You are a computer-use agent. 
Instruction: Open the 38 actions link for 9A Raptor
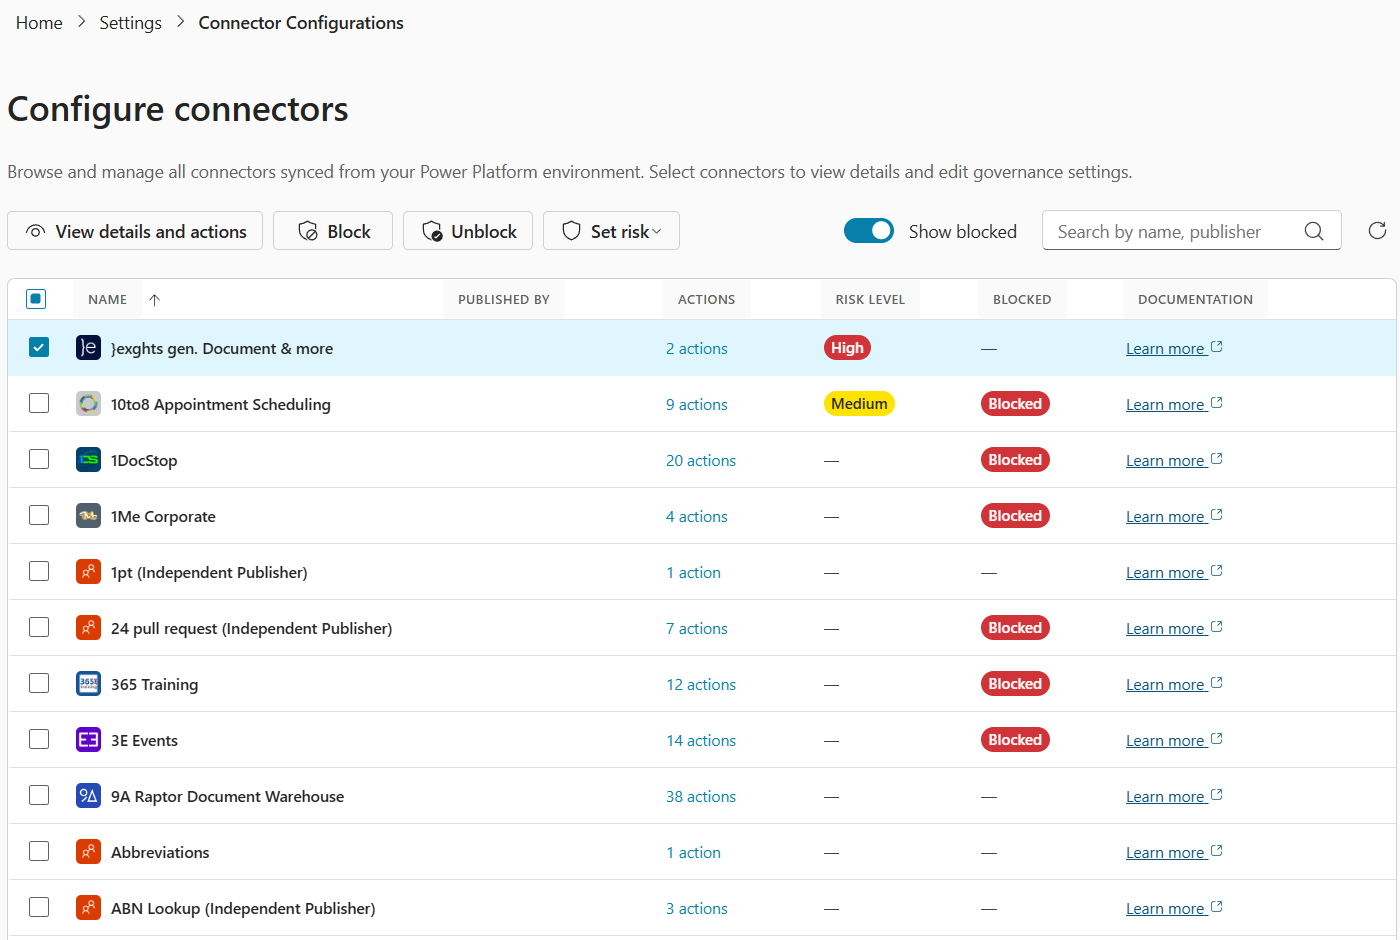point(701,796)
